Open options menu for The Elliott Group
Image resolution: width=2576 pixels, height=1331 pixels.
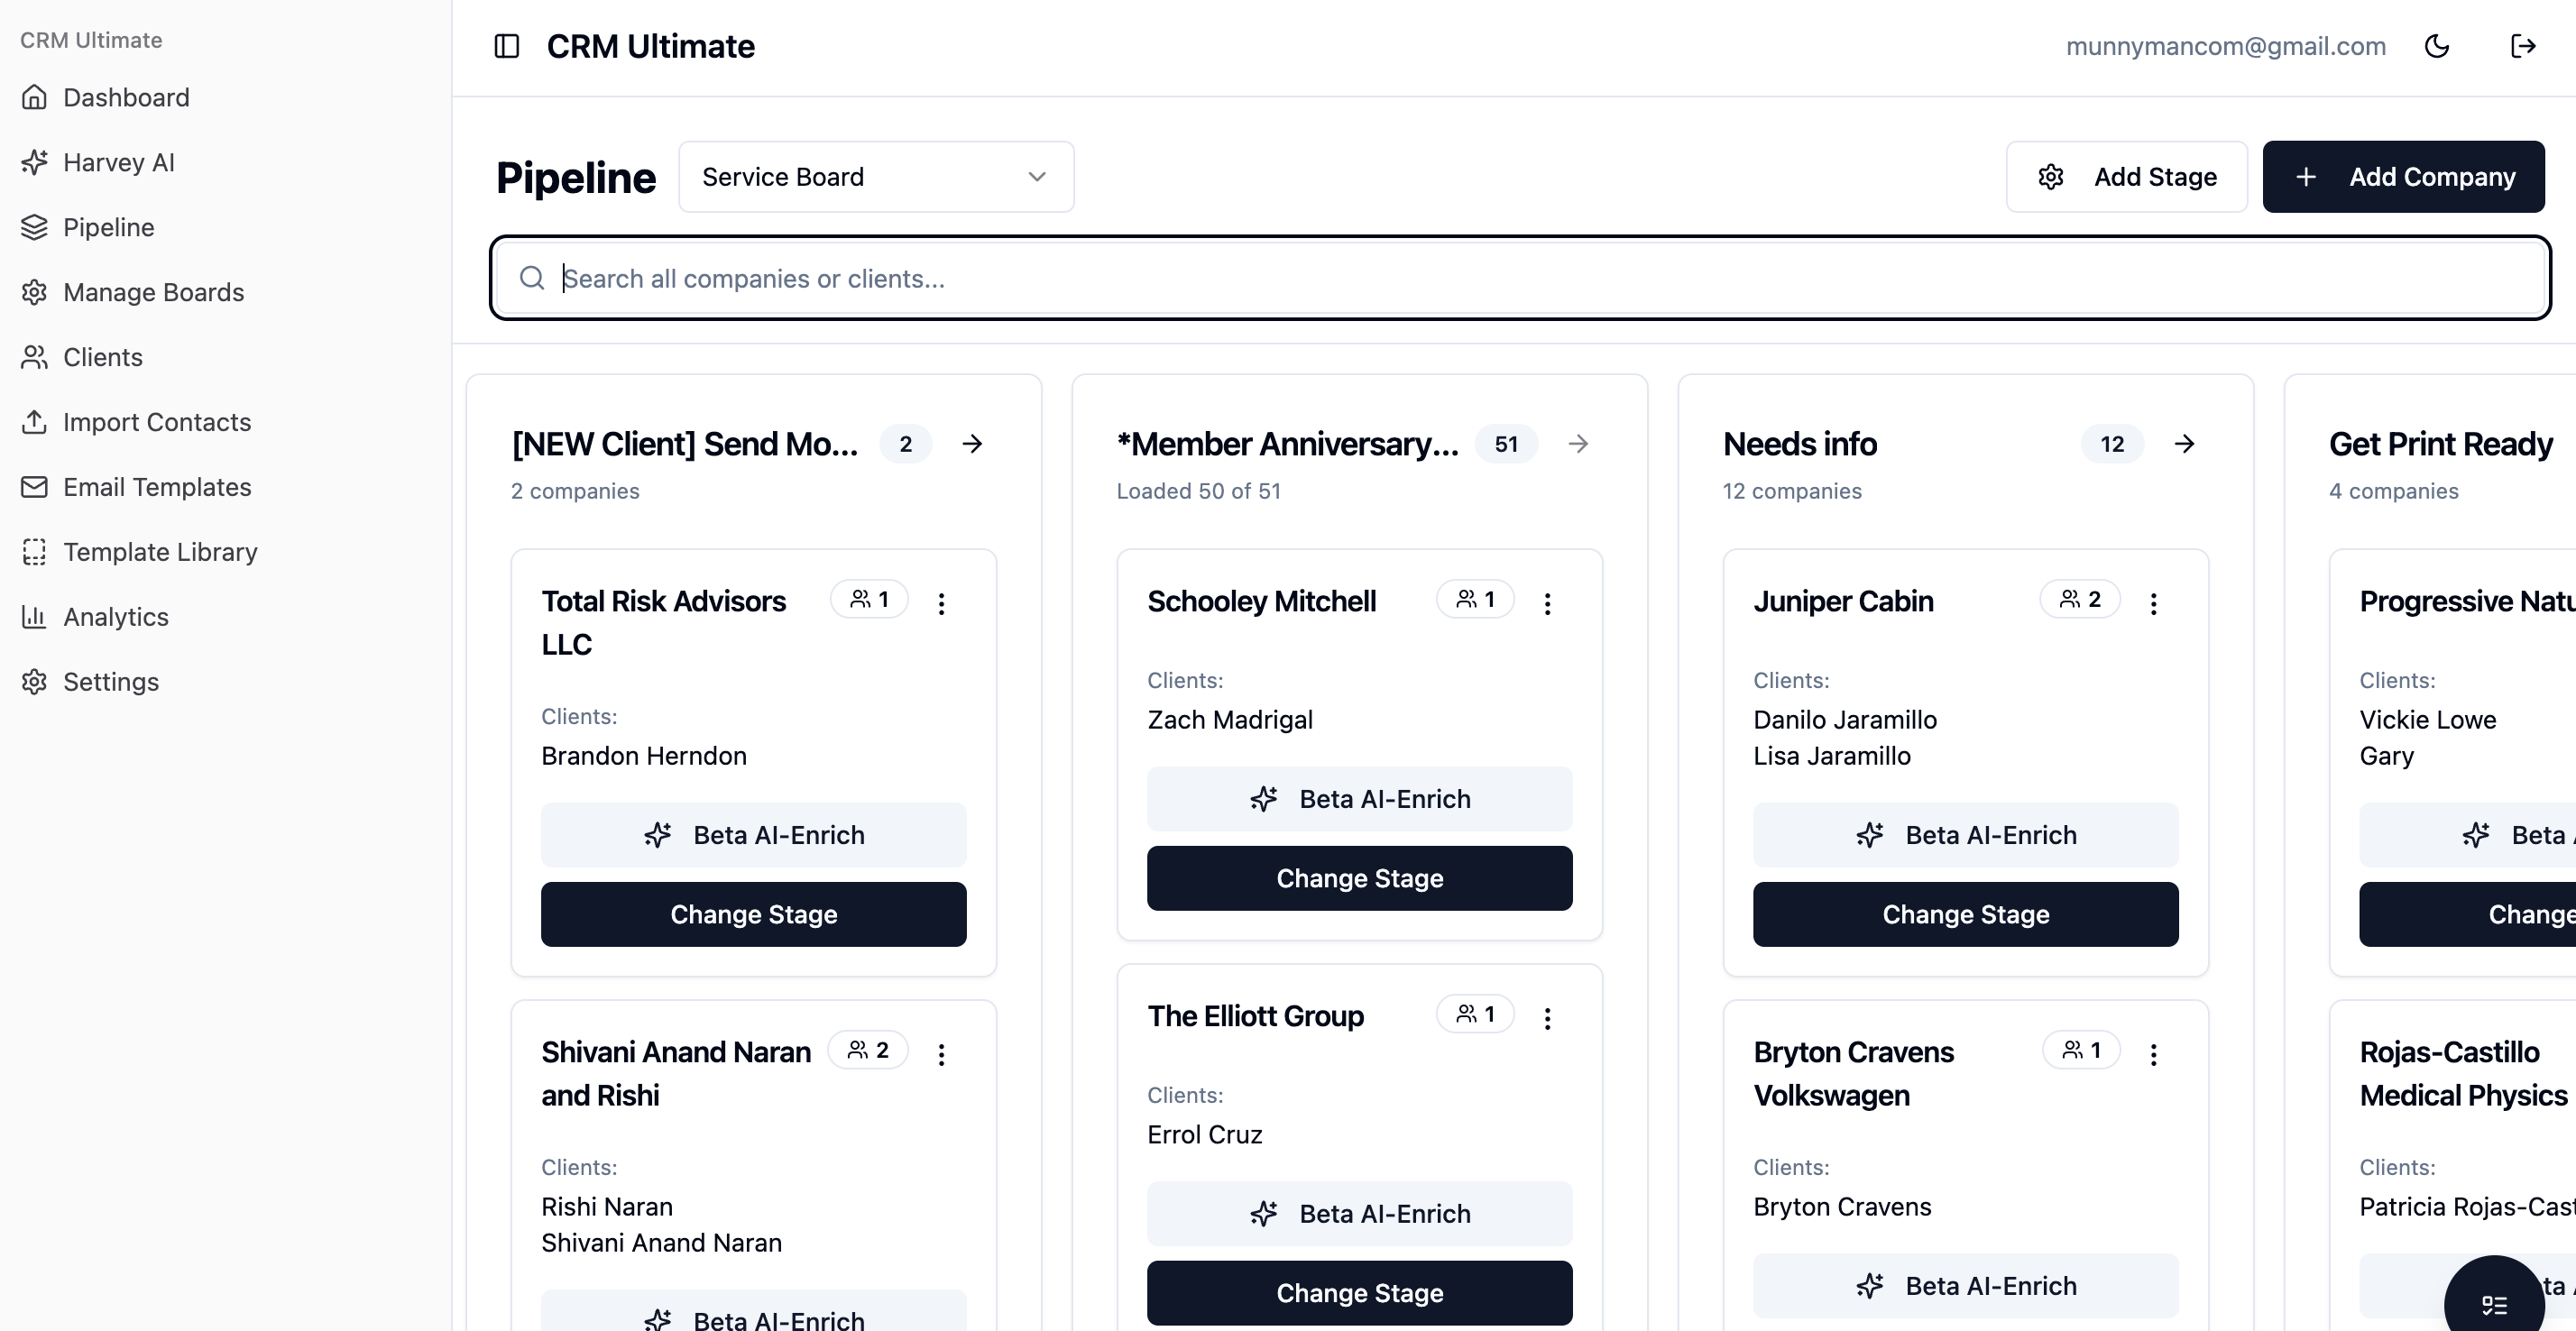[1547, 1017]
